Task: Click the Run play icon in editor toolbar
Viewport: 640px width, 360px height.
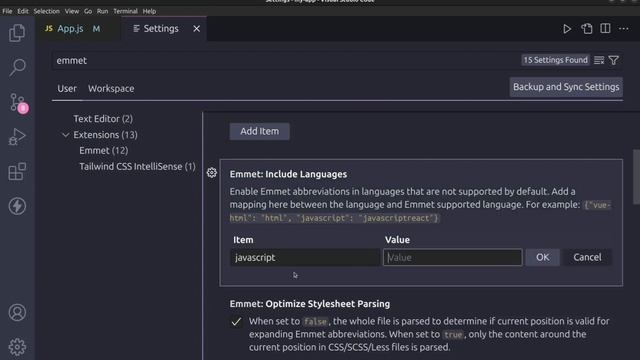Action: point(567,29)
